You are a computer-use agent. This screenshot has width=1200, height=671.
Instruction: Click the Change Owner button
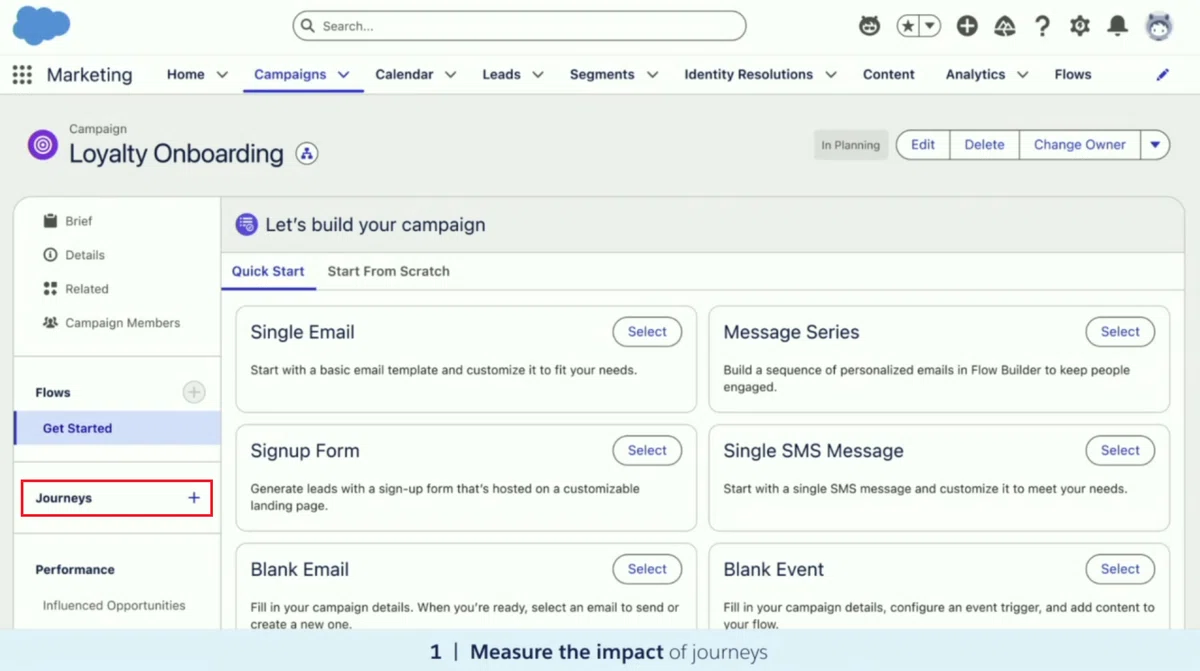(x=1080, y=145)
